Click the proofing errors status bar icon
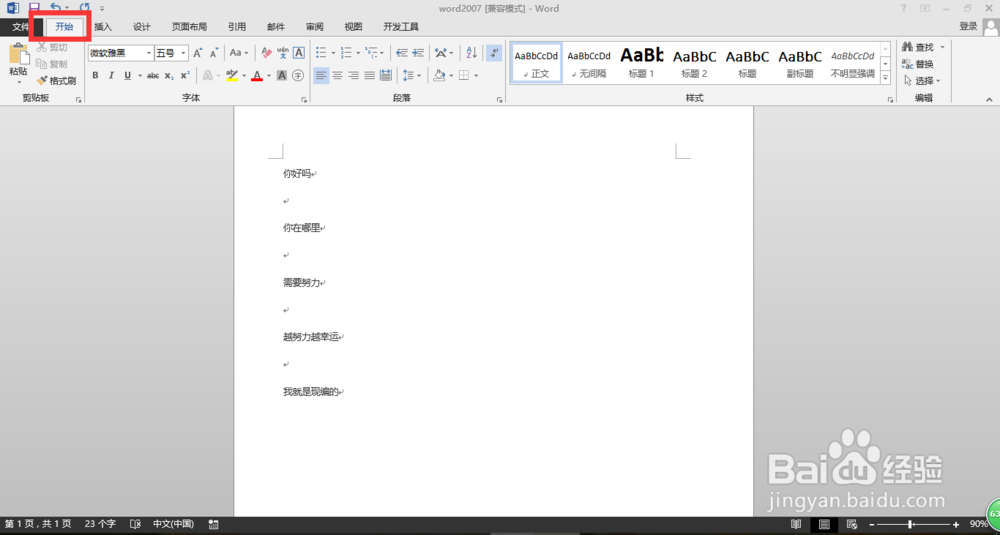 click(x=135, y=524)
